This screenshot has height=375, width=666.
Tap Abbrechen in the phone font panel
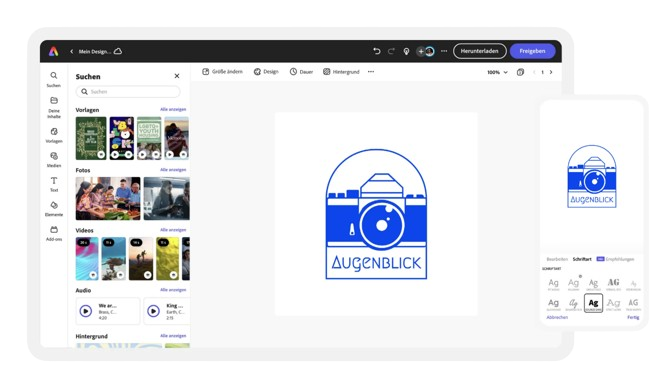(x=557, y=317)
